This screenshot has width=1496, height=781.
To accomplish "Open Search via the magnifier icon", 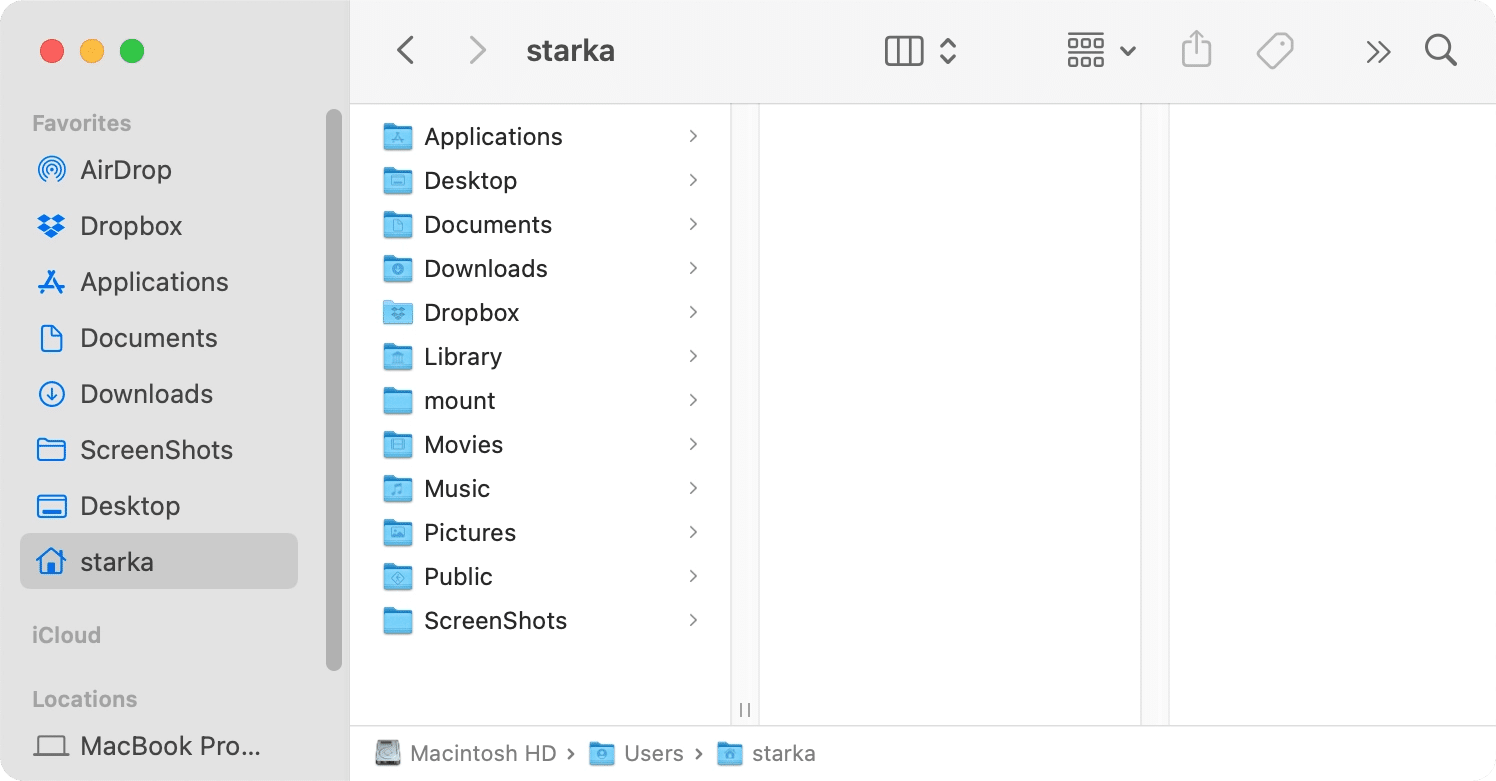I will 1440,50.
